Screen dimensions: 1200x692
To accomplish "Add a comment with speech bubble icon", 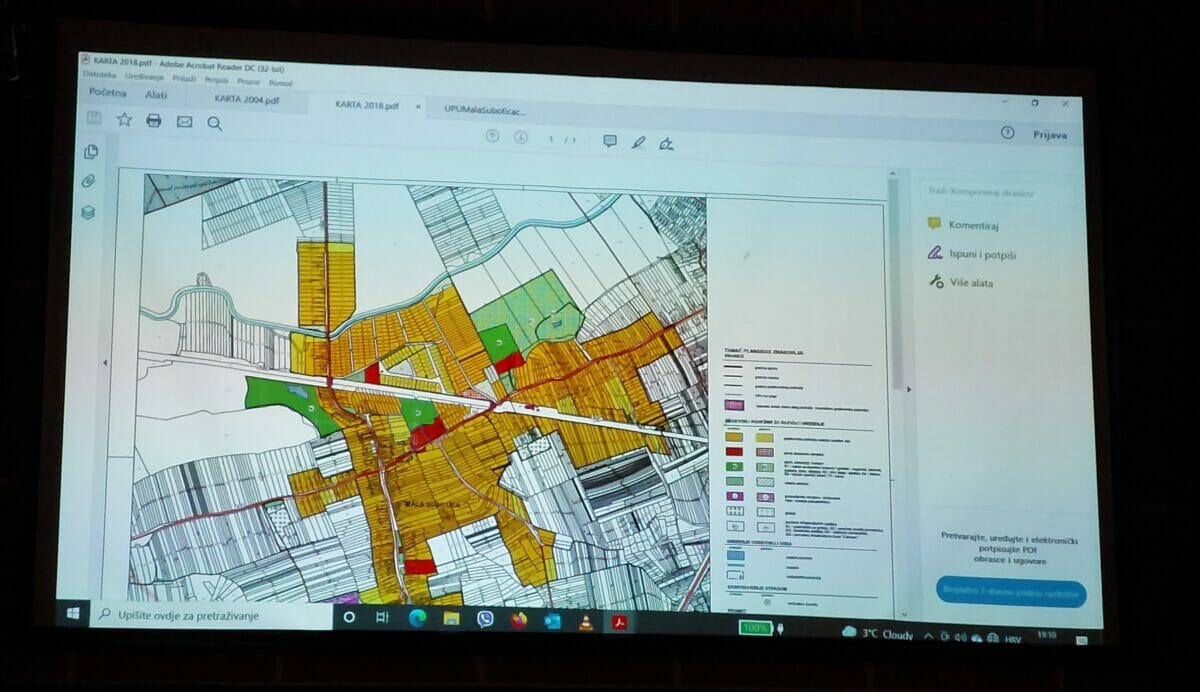I will pyautogui.click(x=609, y=141).
